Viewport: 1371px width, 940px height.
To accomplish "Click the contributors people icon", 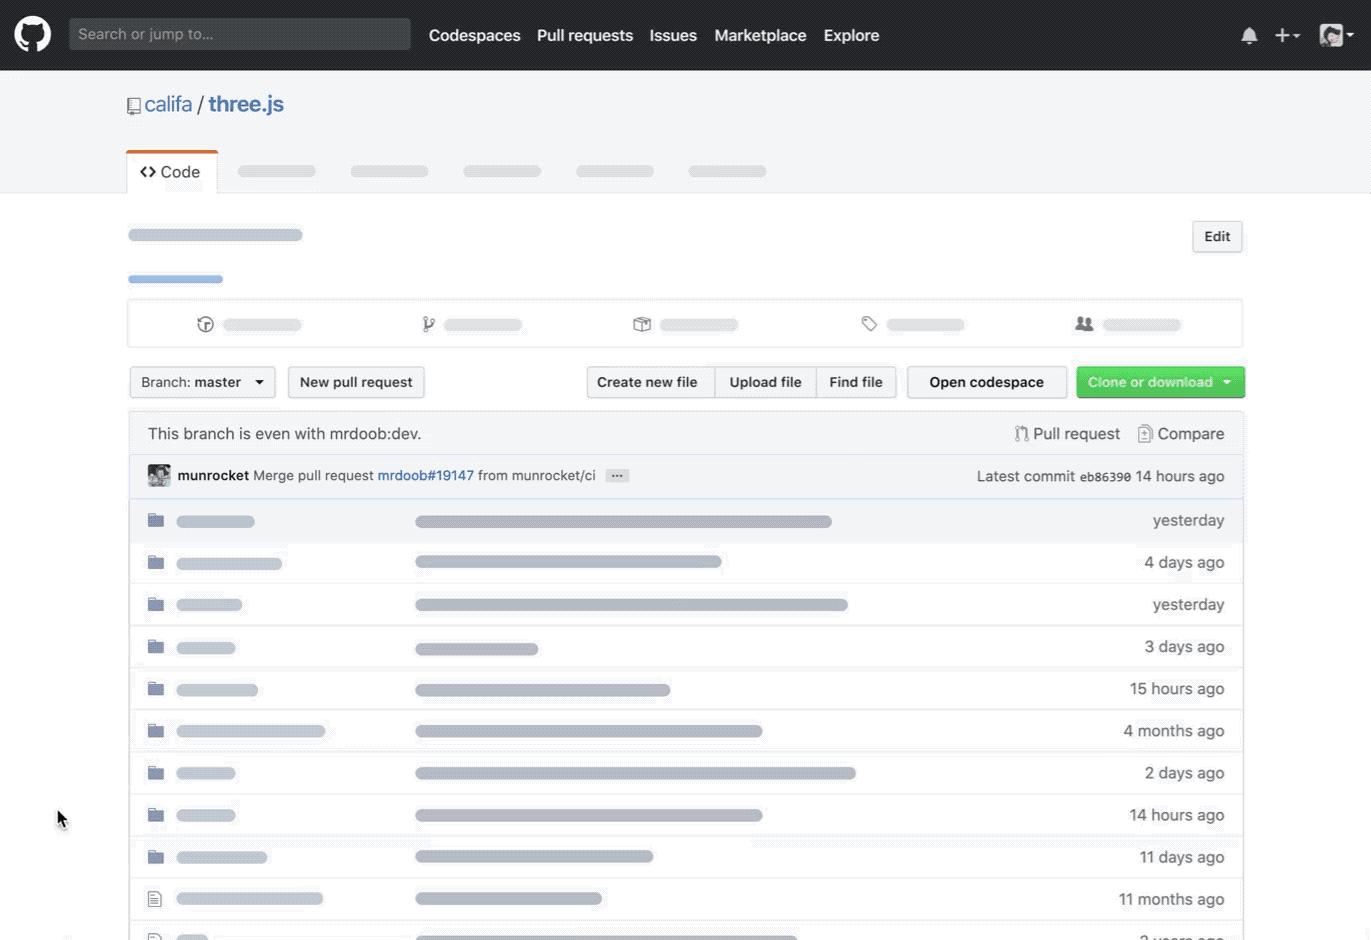I will tap(1084, 324).
